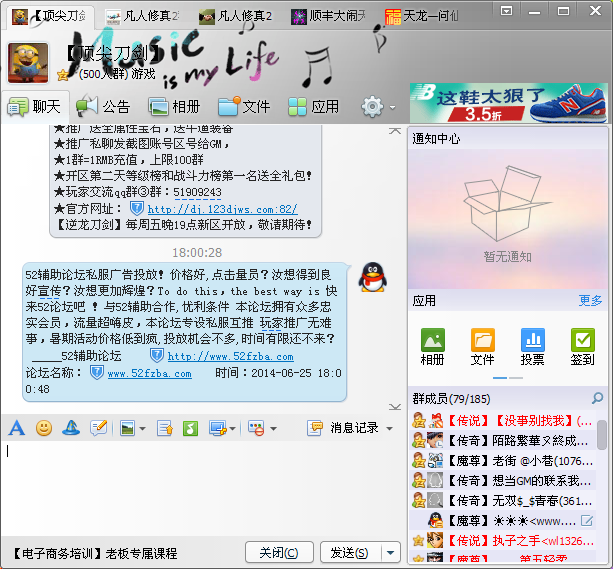Click the 关闭(C) button
The image size is (613, 569).
(279, 553)
